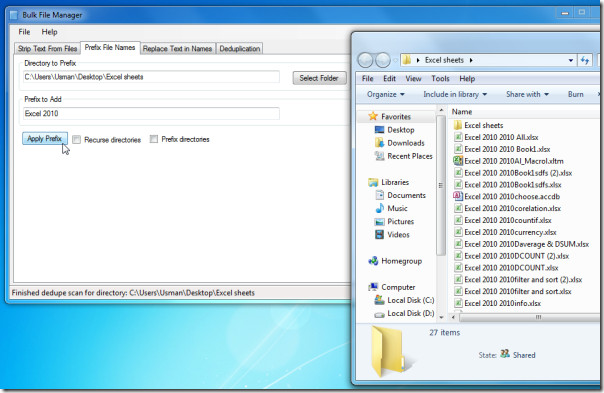This screenshot has width=604, height=393.
Task: Switch to Strip Text From Files tab
Action: click(47, 49)
